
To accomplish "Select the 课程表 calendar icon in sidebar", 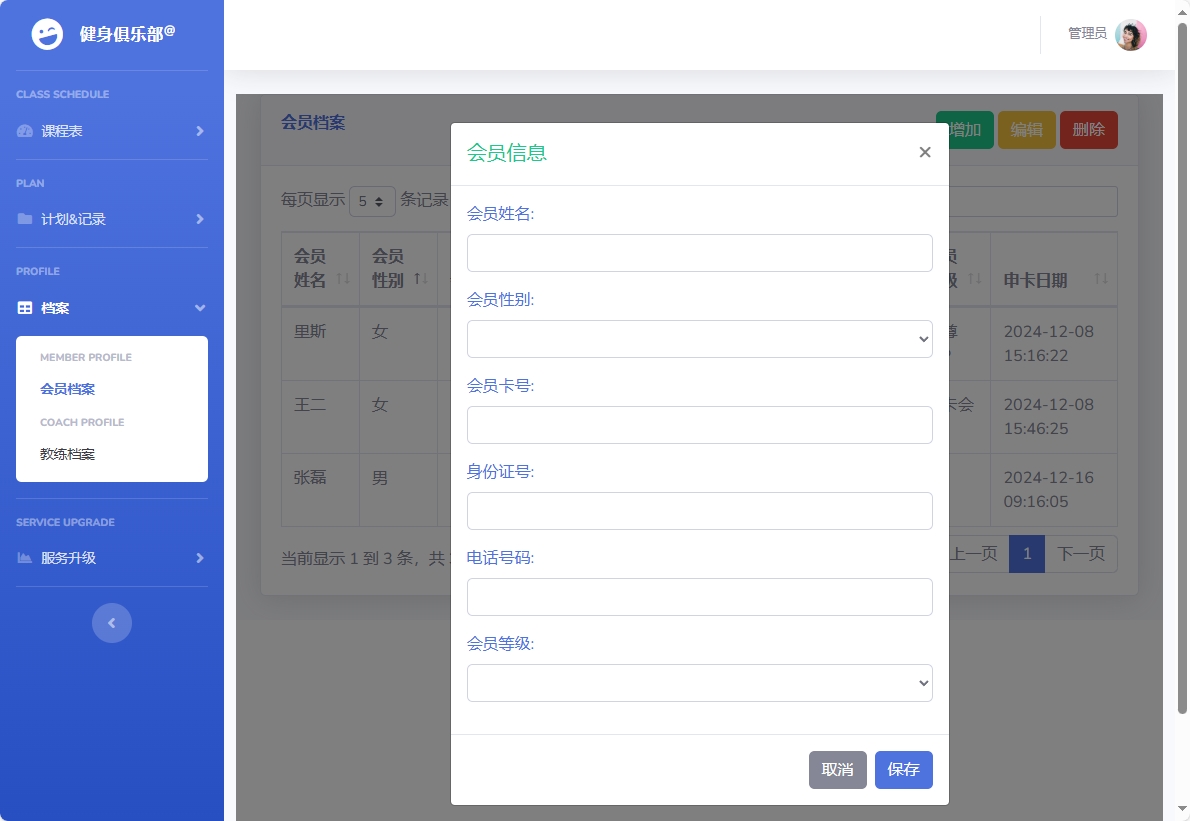I will point(25,131).
